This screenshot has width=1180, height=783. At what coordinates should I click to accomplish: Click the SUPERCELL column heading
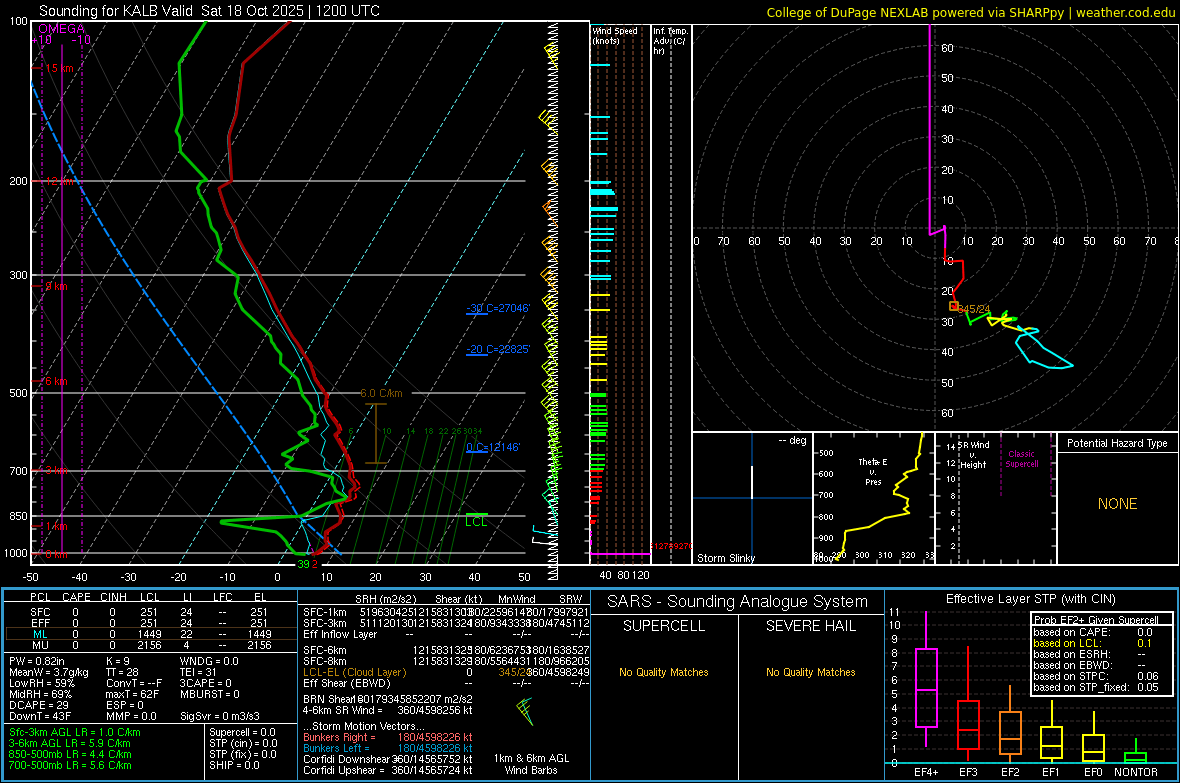point(664,626)
